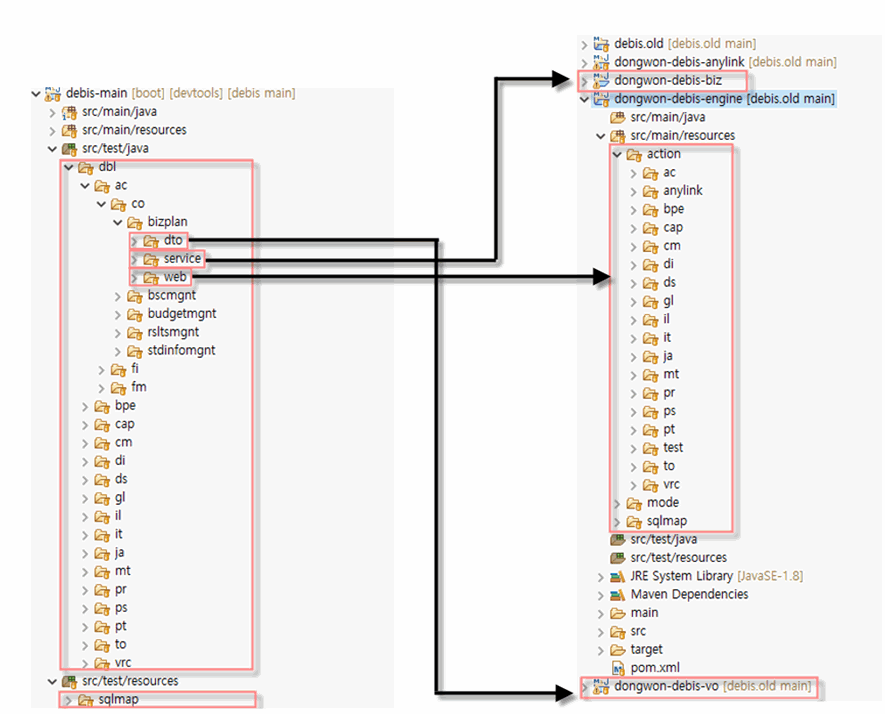Click the "[devtools]" decoration on debis-main
885x714 pixels.
[x=196, y=93]
